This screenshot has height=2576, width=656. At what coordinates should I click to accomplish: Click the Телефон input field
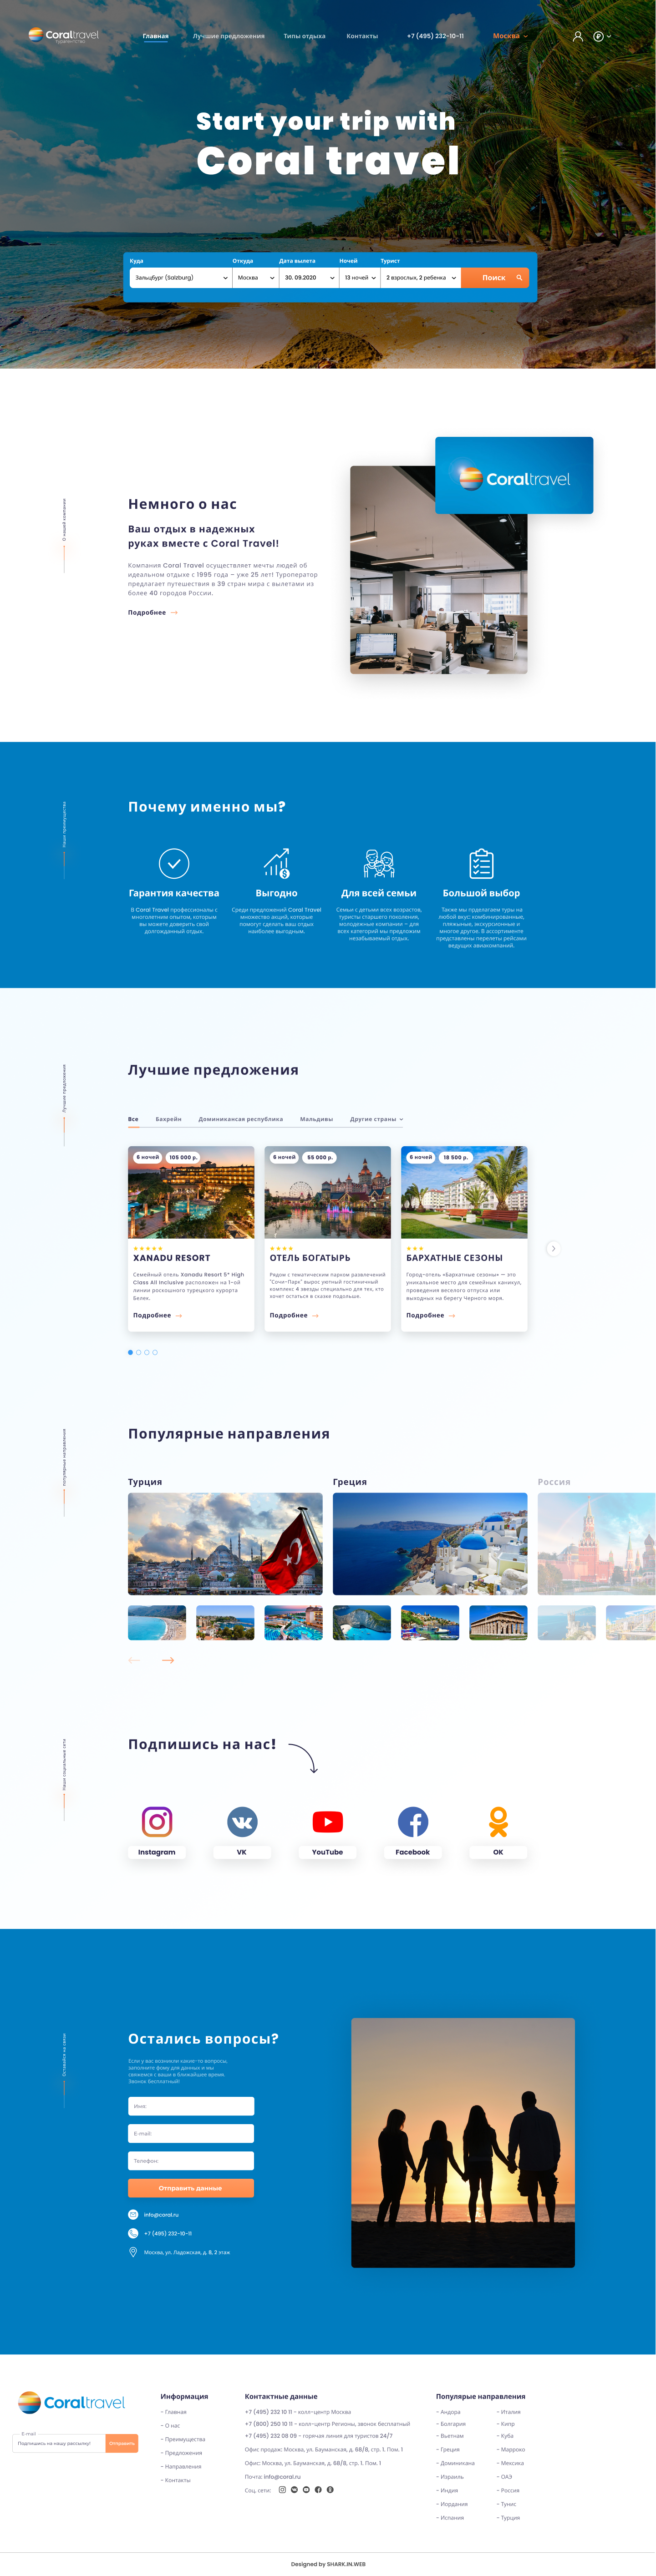pos(191,2161)
